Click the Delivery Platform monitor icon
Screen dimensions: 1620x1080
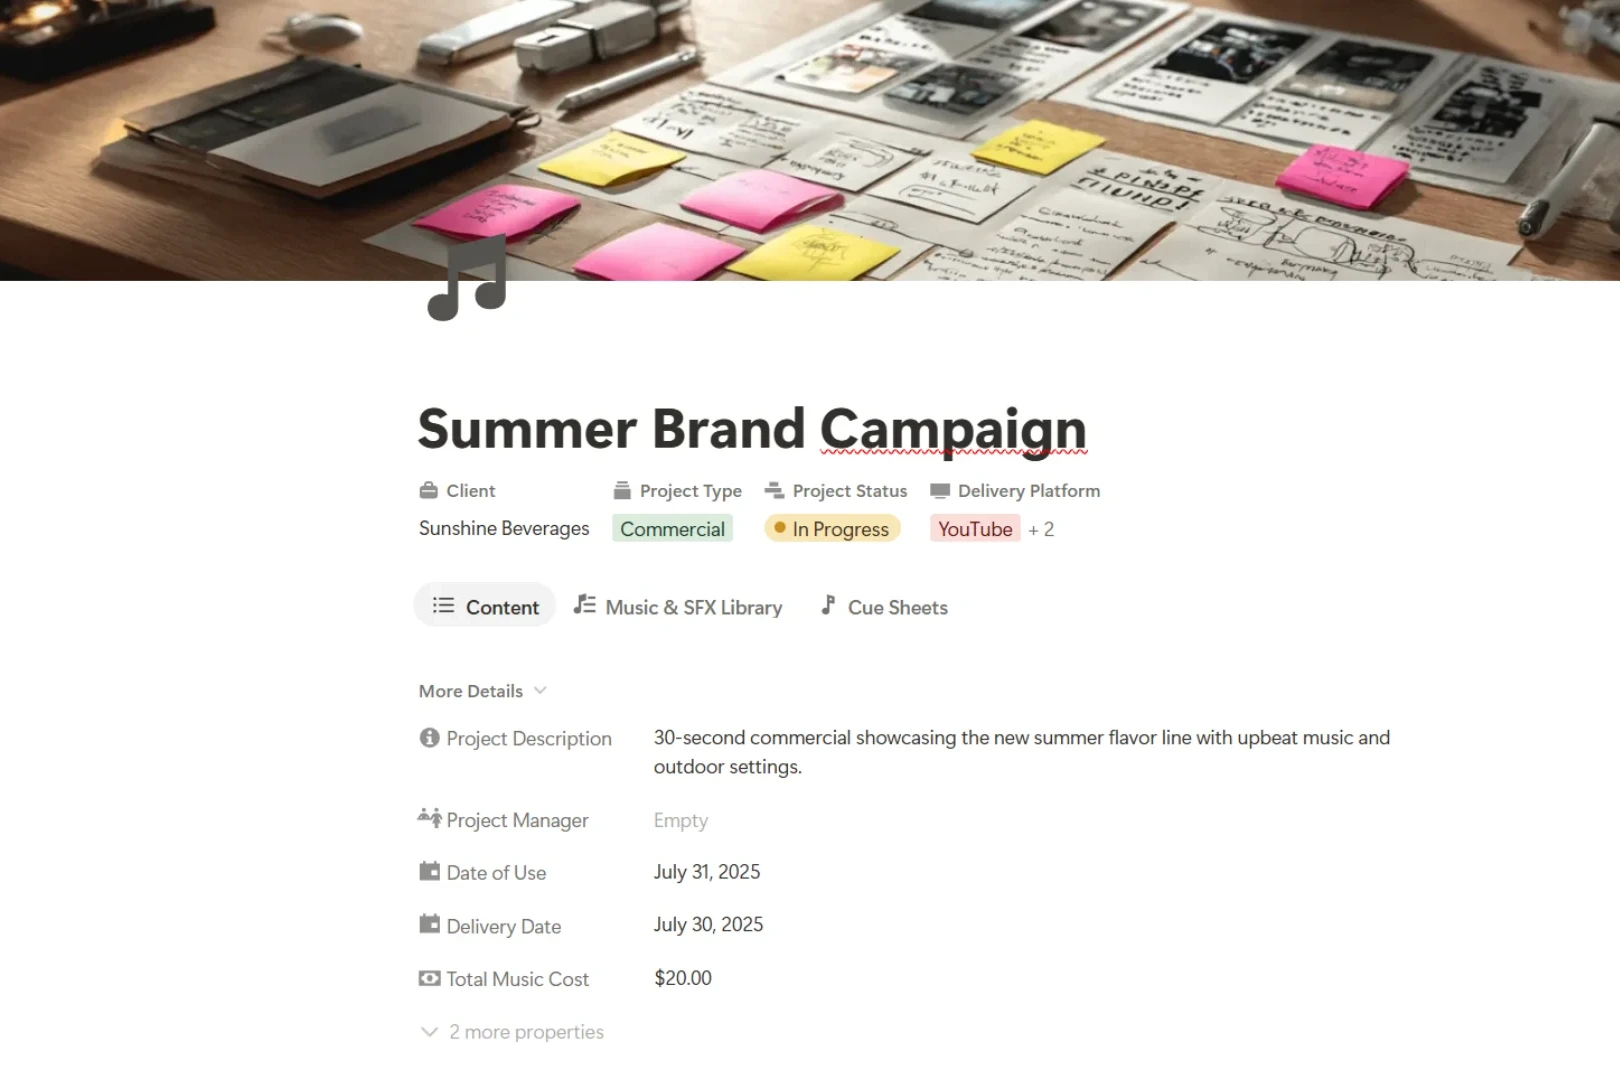point(940,491)
